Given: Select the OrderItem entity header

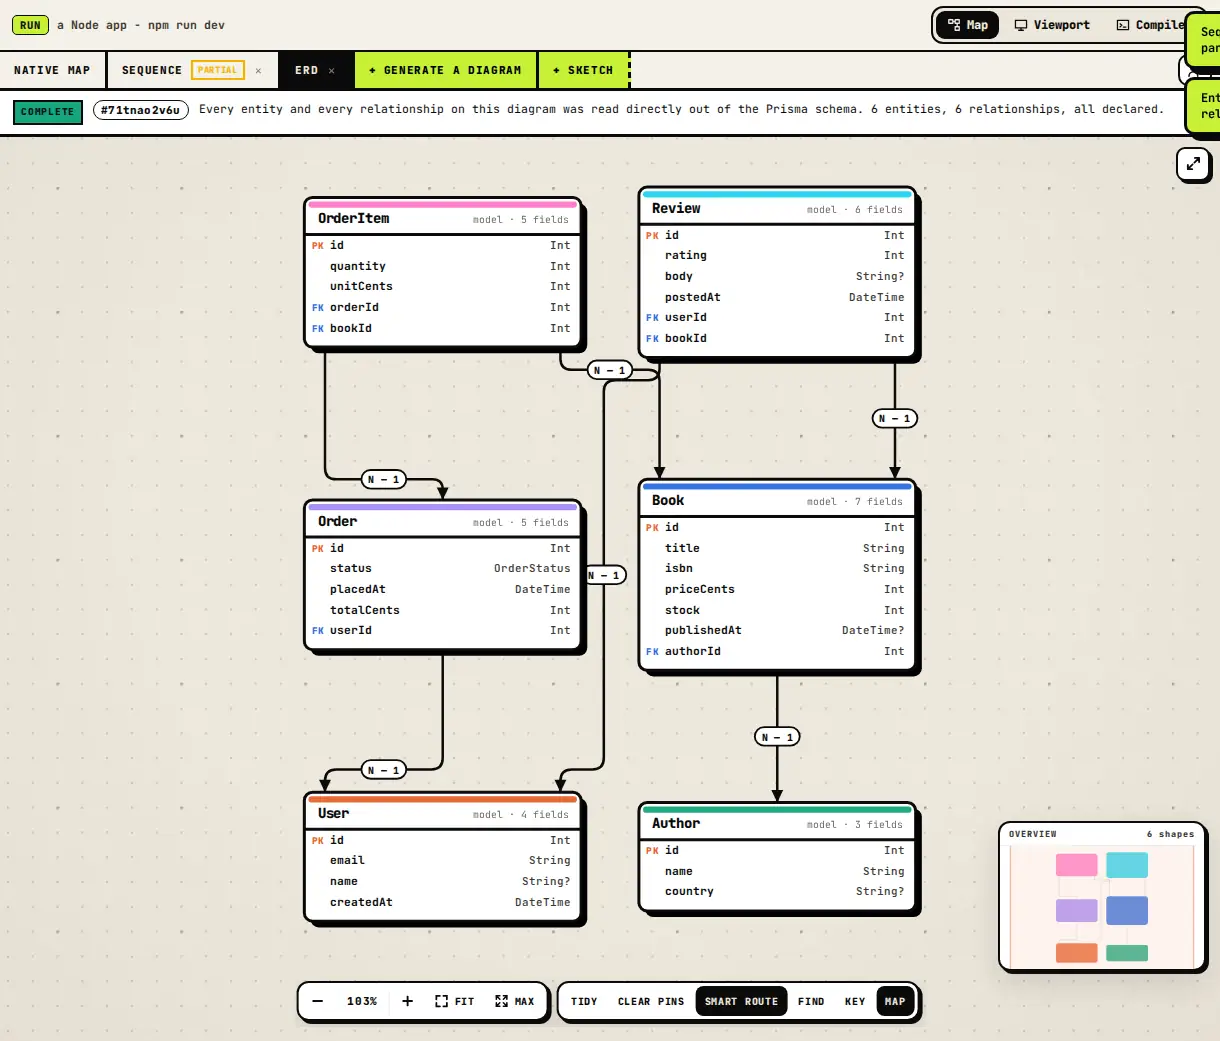Looking at the screenshot, I should 443,219.
